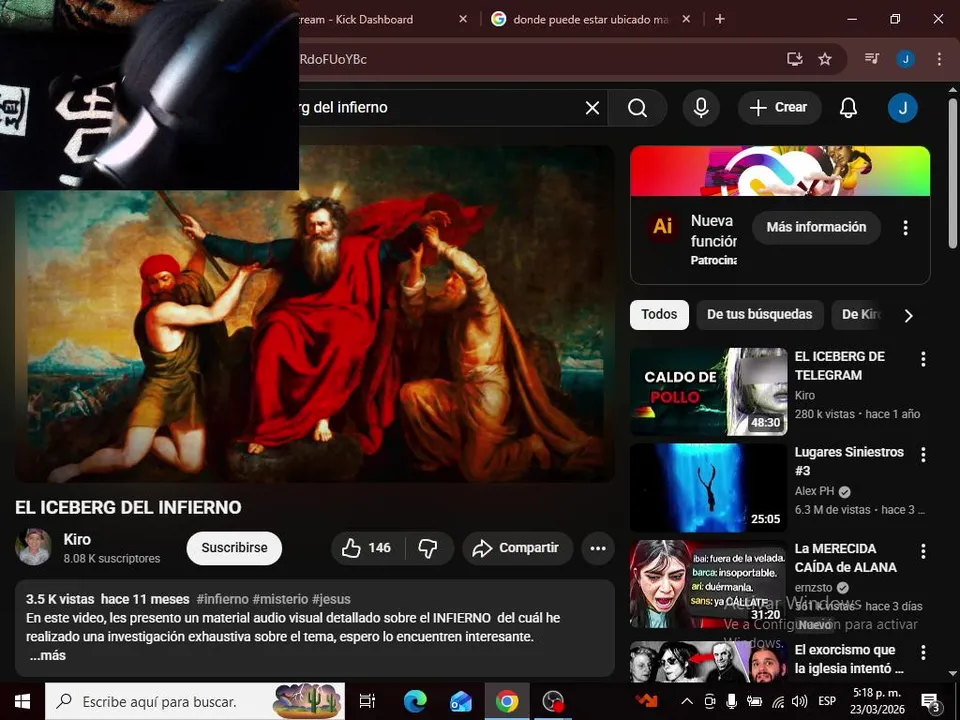Click the Chrome taskbar icon
This screenshot has height=720, width=960.
pyautogui.click(x=507, y=702)
